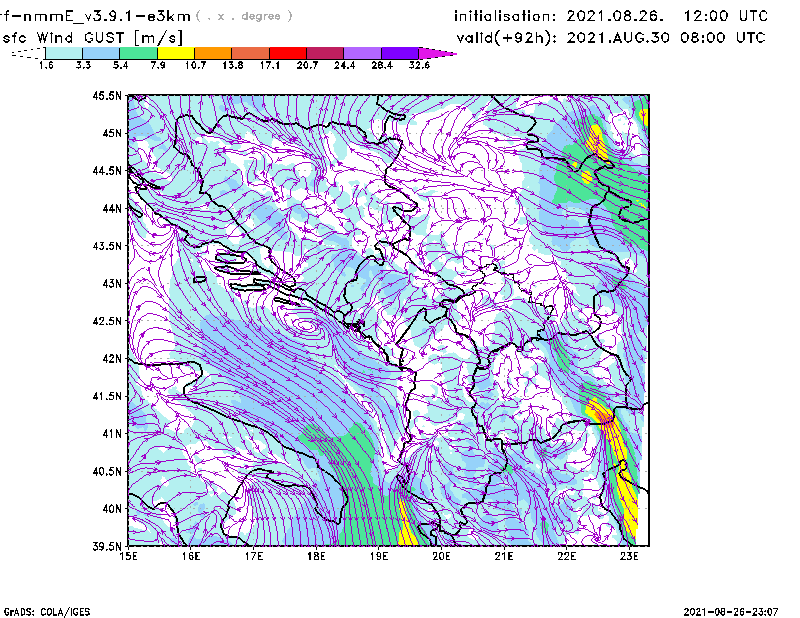800x618 pixels.
Task: Click the 39.5N latitude label
Action: point(107,546)
